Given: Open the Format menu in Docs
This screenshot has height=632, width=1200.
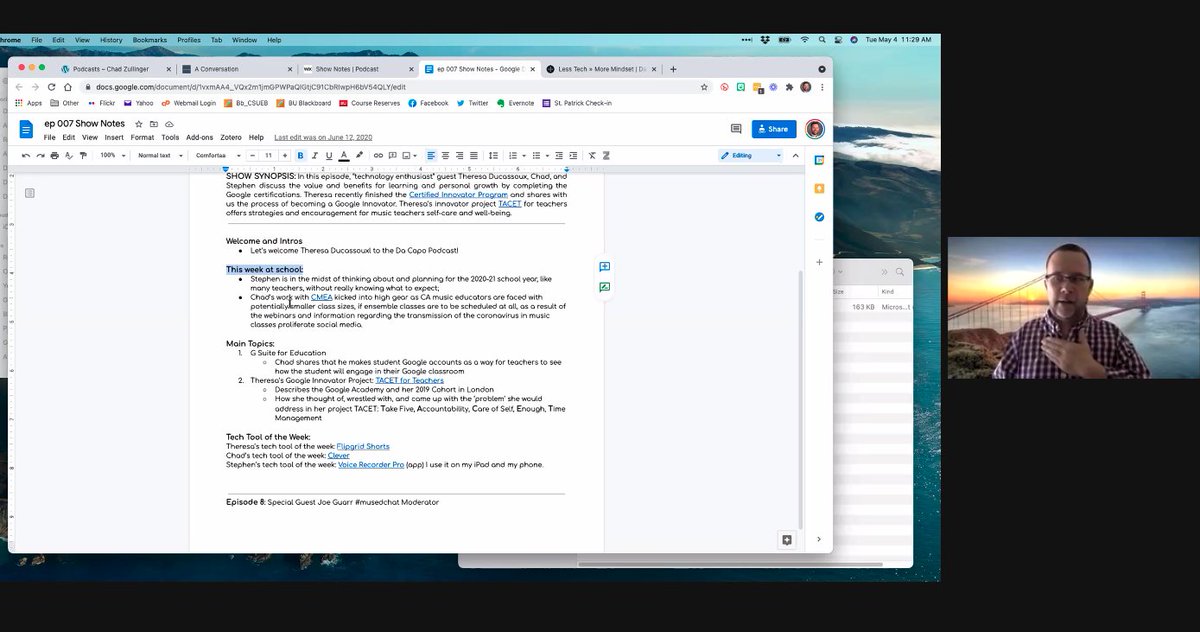Looking at the screenshot, I should tap(142, 137).
